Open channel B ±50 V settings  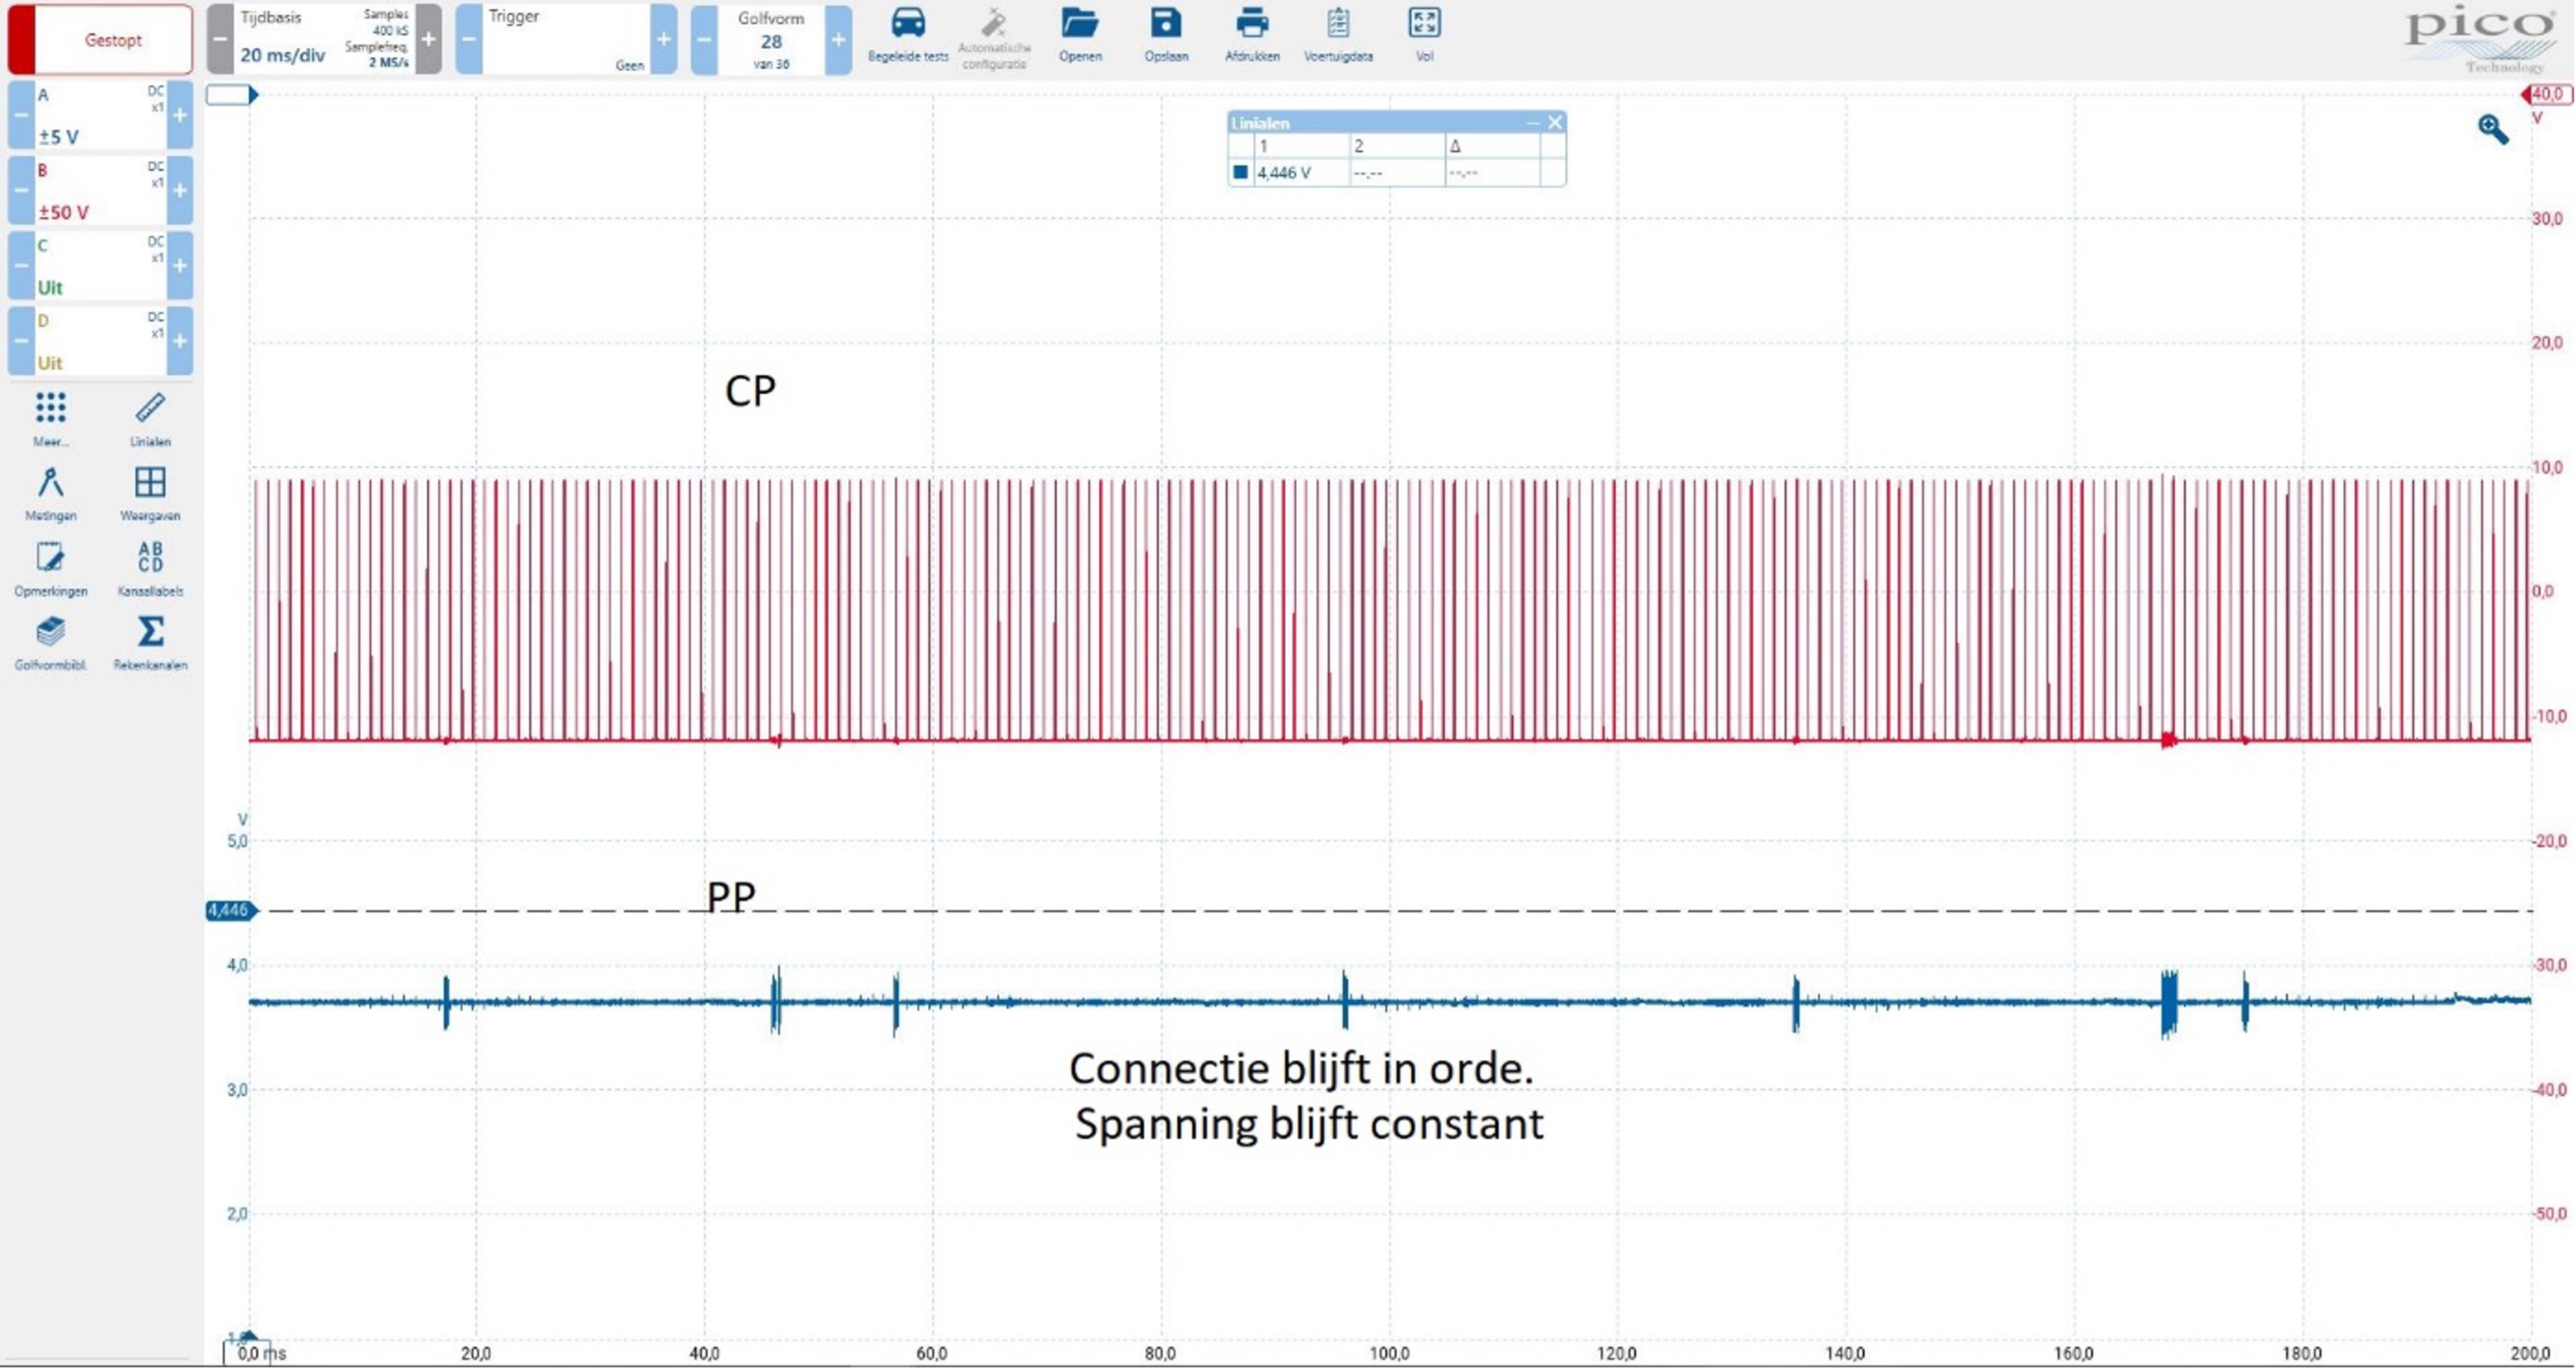(x=100, y=191)
